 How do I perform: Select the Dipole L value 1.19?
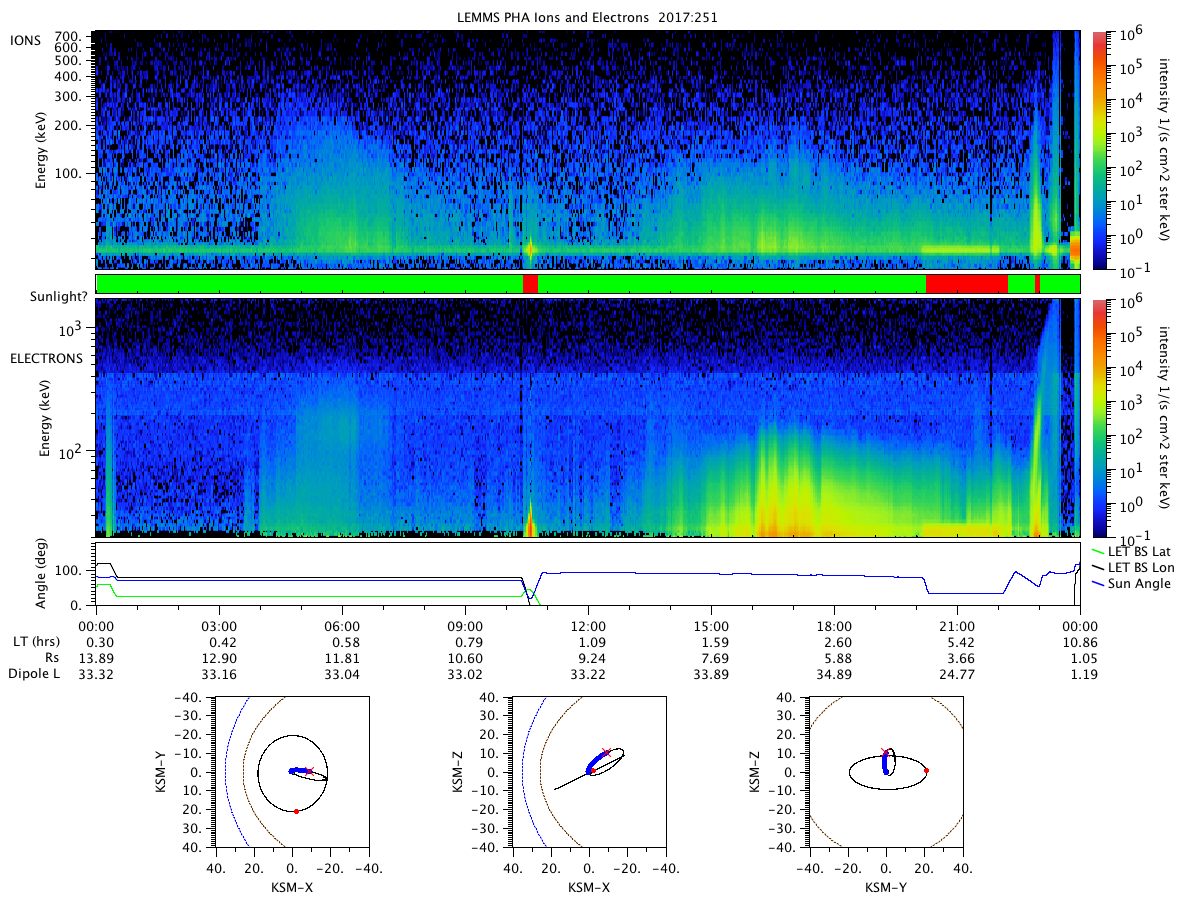pyautogui.click(x=1080, y=675)
